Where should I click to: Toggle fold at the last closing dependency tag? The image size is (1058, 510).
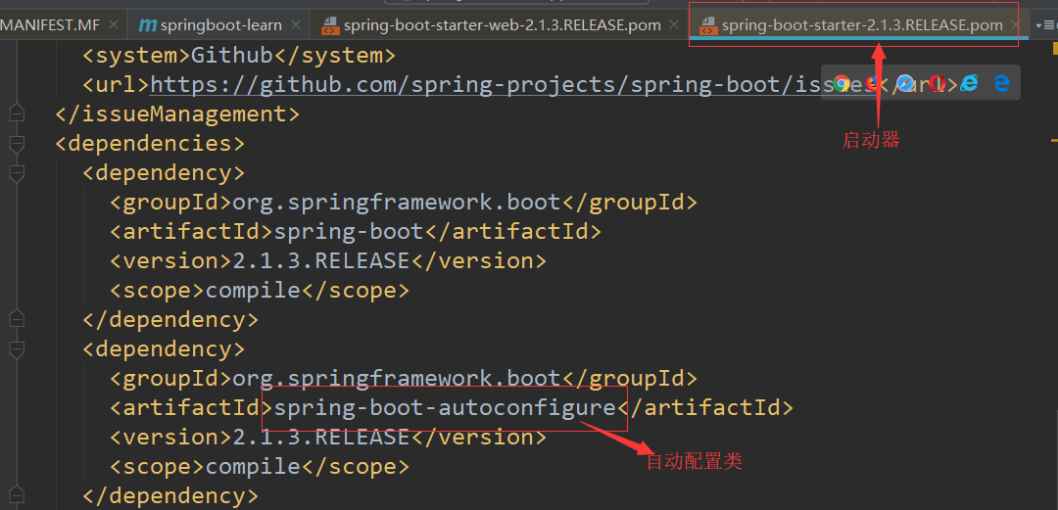(x=17, y=496)
